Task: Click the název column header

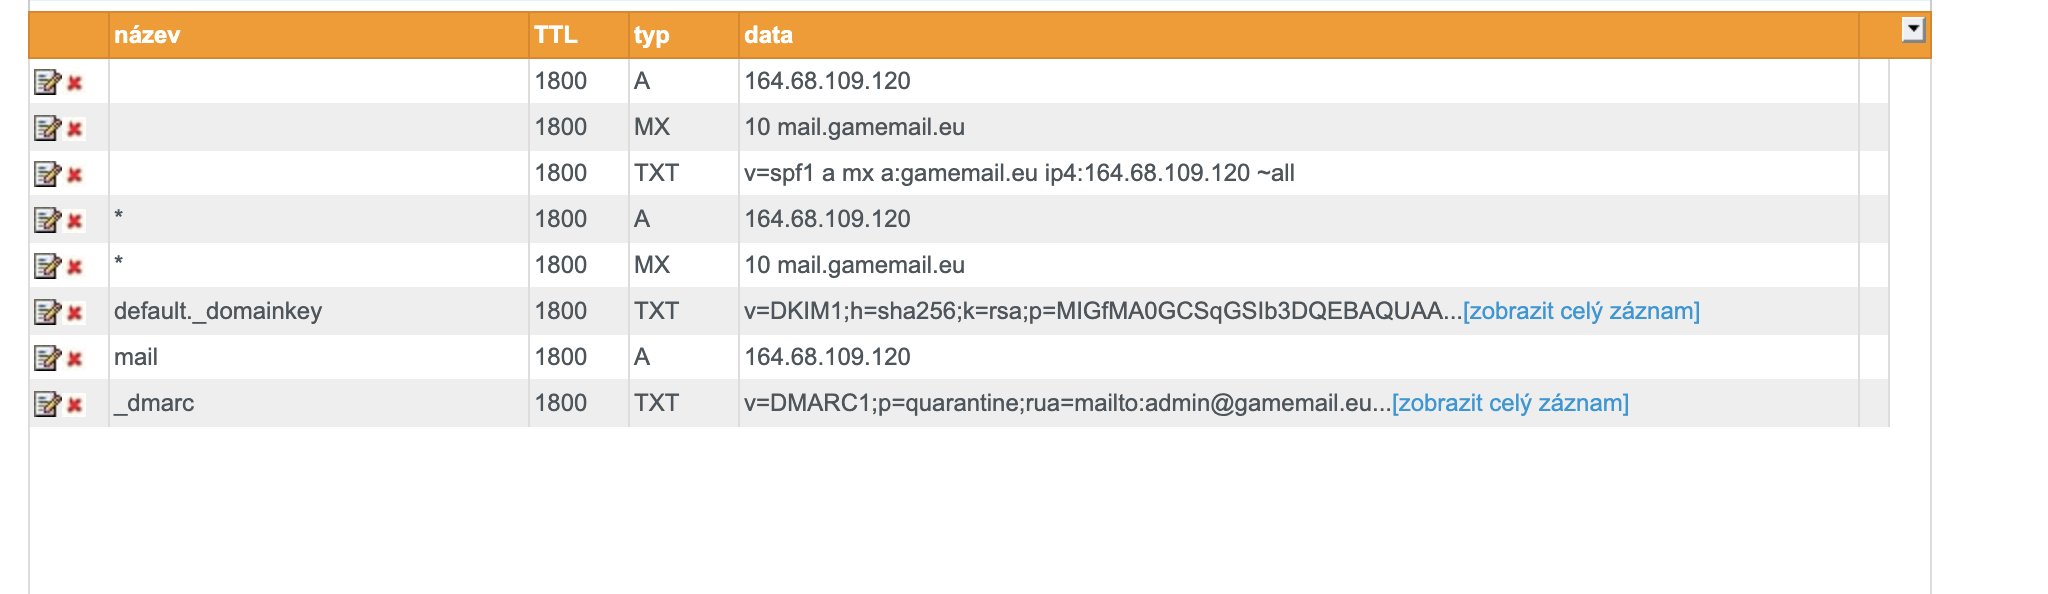Action: pyautogui.click(x=147, y=35)
